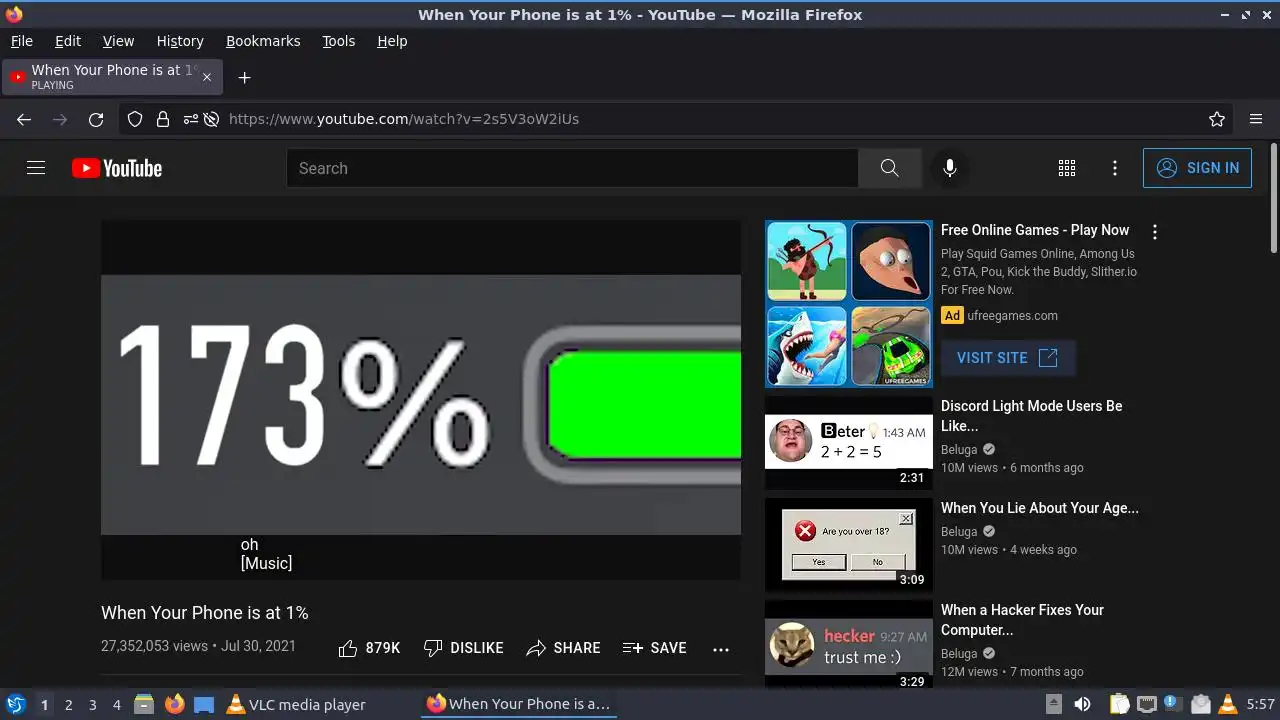The image size is (1280, 720).
Task: Open the Bookmarks menu
Action: pyautogui.click(x=263, y=41)
